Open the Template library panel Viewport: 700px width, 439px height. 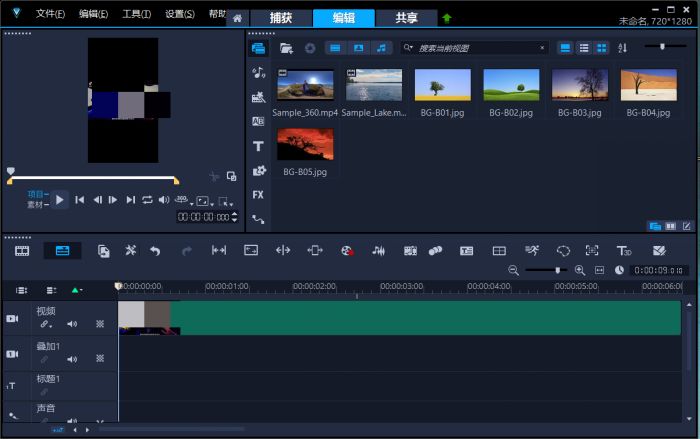point(258,97)
